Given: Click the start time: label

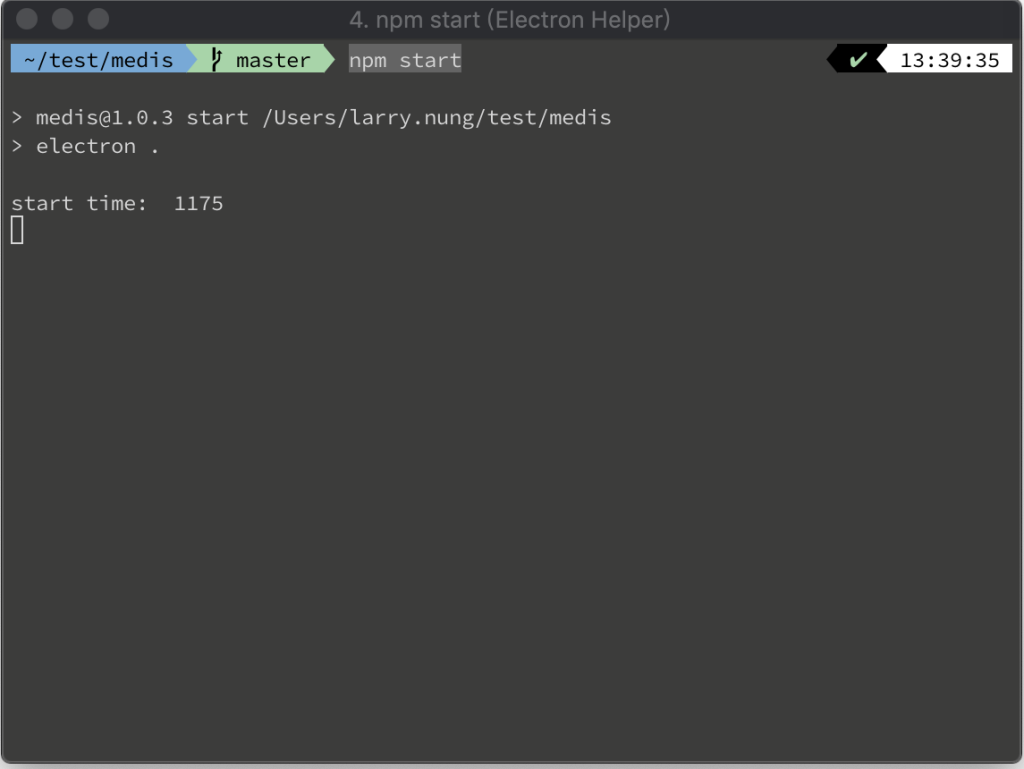Looking at the screenshot, I should (x=79, y=203).
